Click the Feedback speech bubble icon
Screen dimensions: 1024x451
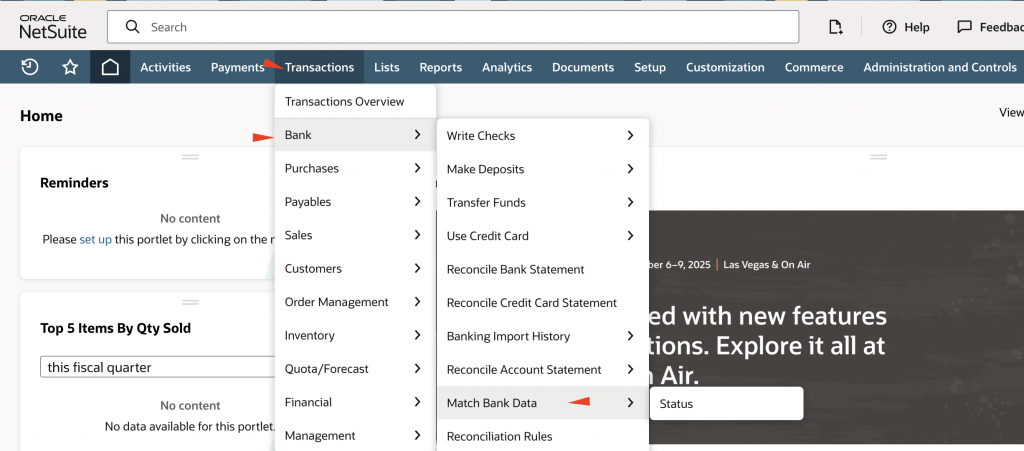[964, 27]
